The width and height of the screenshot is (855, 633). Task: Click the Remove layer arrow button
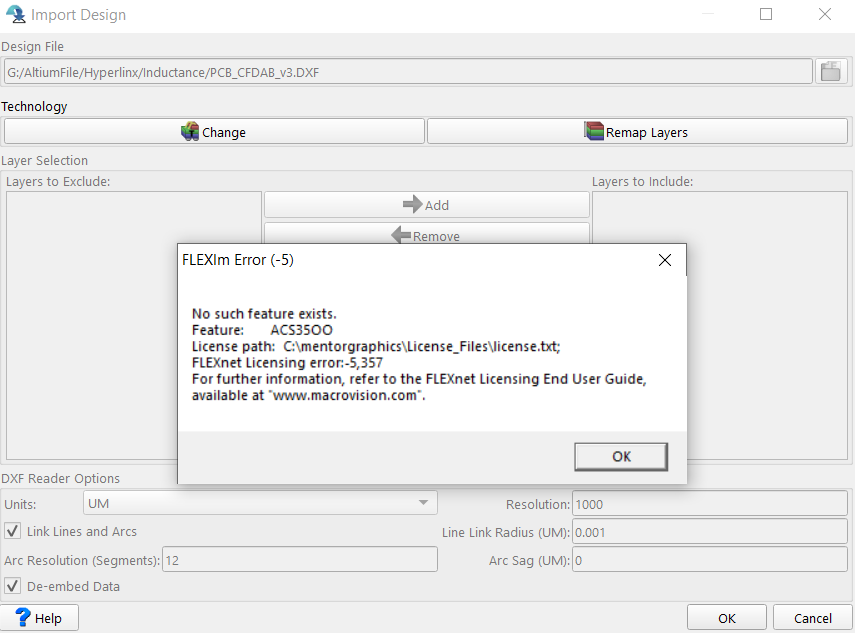pyautogui.click(x=426, y=235)
